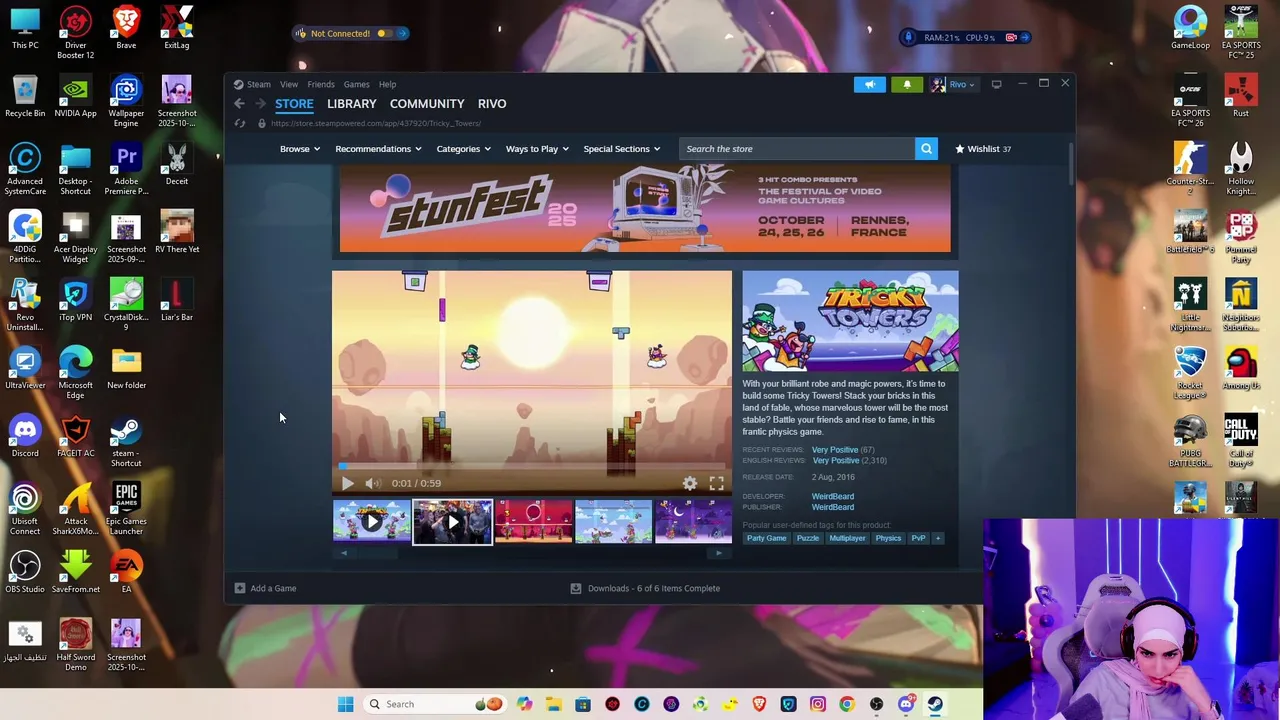Click the trailer progress bar
This screenshot has width=1280, height=720.
(532, 466)
